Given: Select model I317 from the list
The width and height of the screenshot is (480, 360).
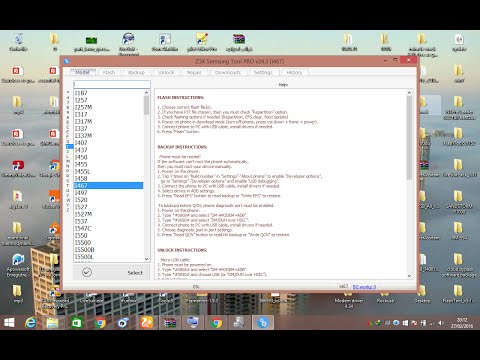Looking at the screenshot, I should [108, 114].
